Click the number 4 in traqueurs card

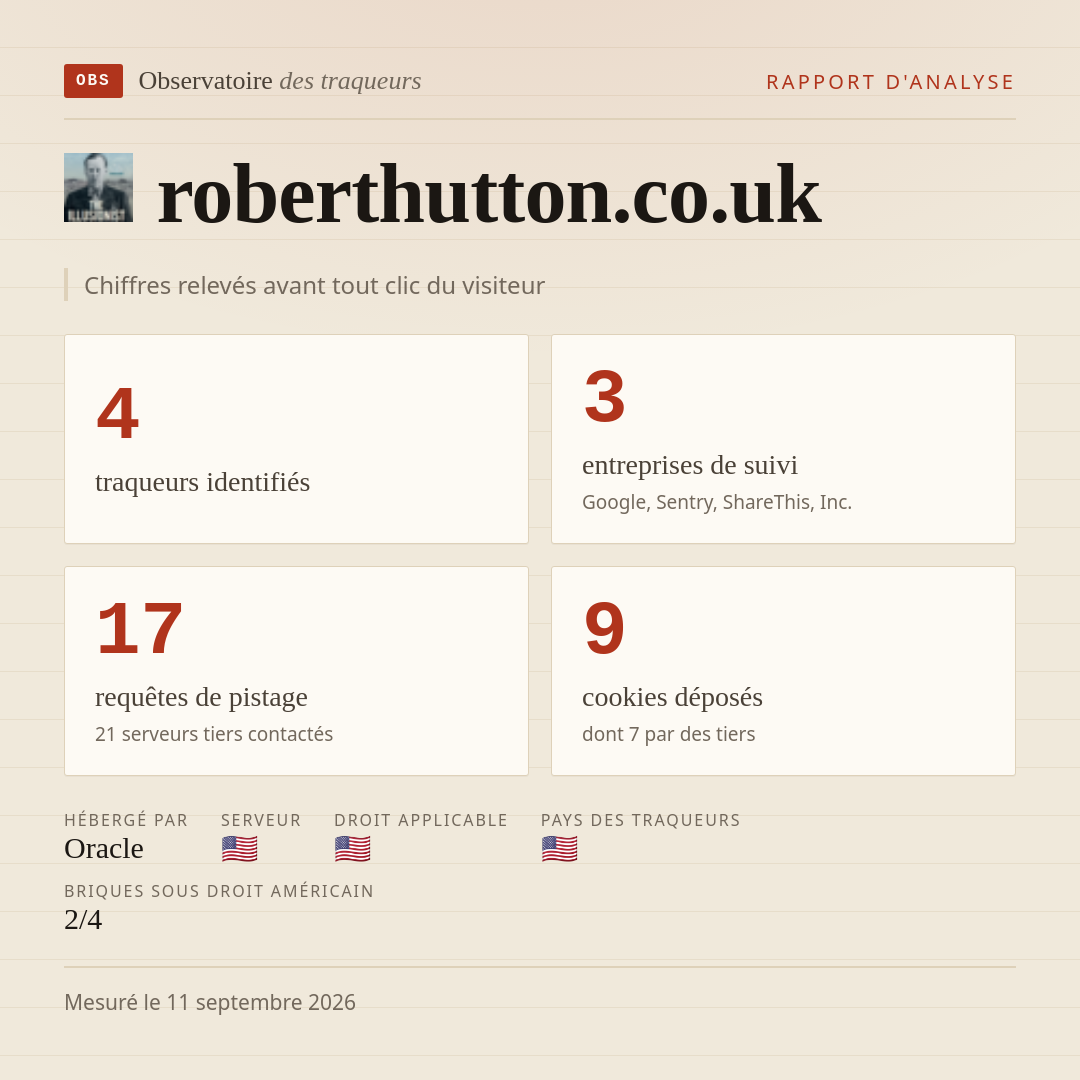[x=118, y=413]
